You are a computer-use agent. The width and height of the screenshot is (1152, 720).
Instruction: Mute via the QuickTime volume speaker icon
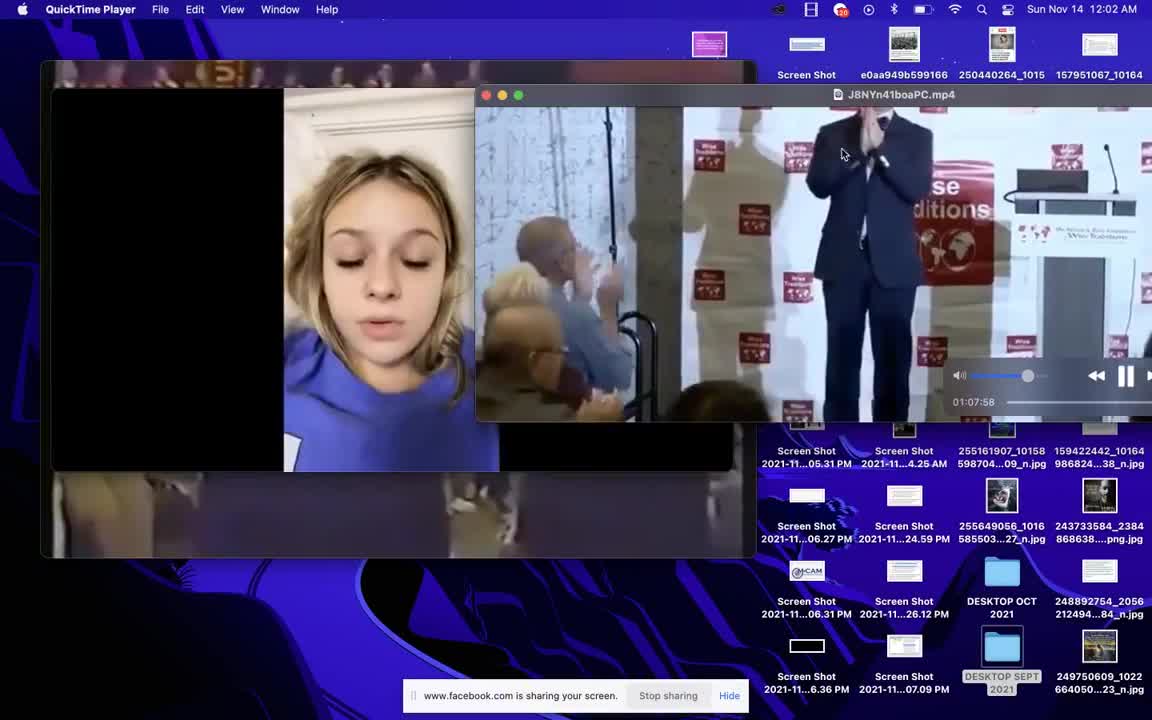point(960,375)
